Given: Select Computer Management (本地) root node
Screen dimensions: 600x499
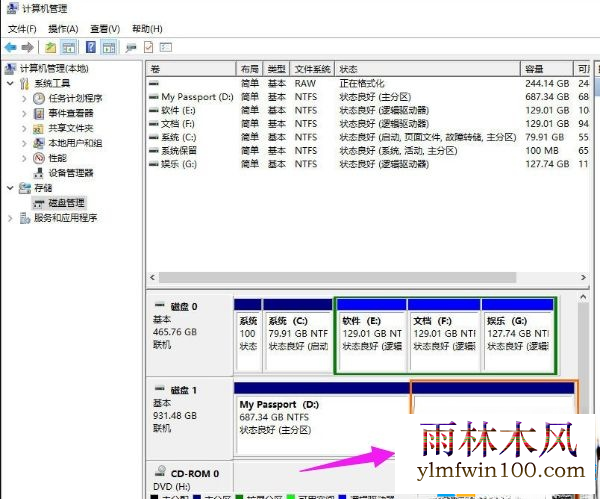Looking at the screenshot, I should [54, 68].
